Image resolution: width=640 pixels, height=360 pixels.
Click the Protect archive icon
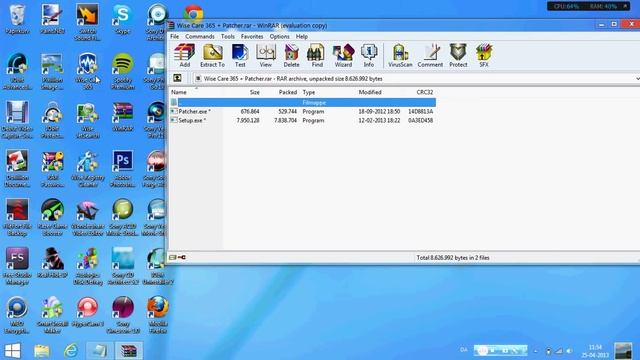pos(458,55)
